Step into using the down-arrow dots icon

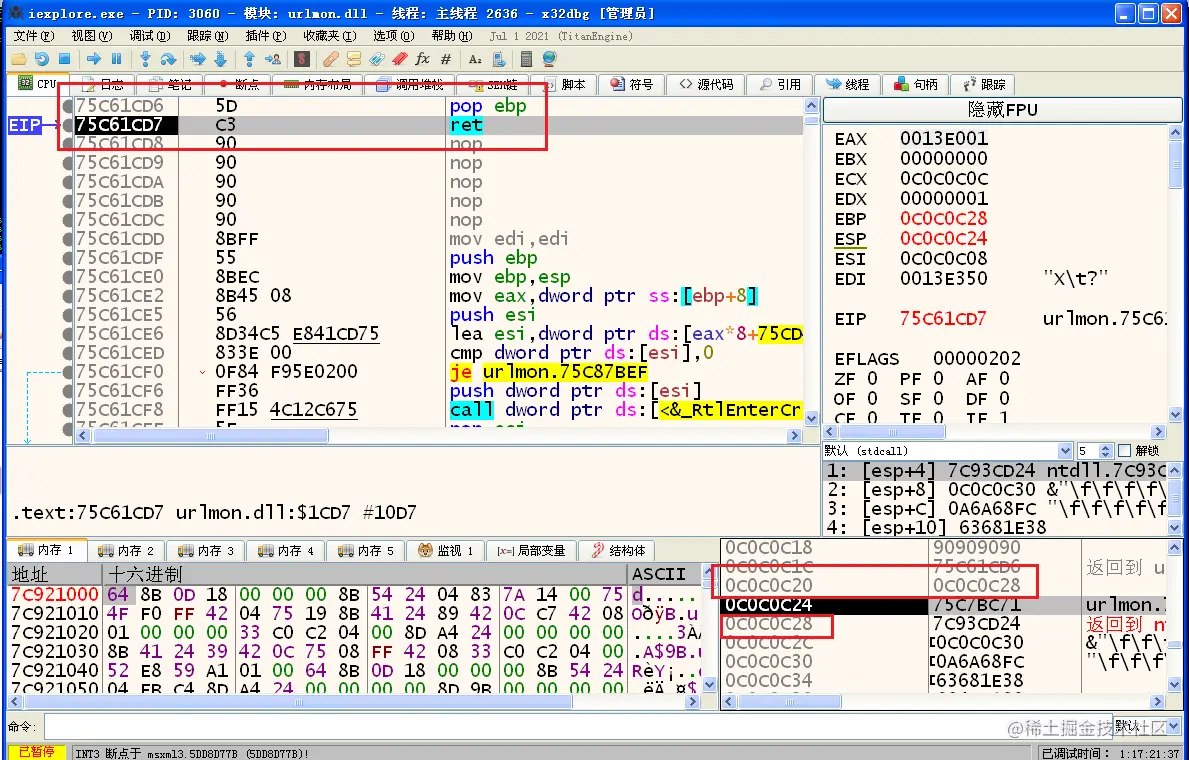145,58
